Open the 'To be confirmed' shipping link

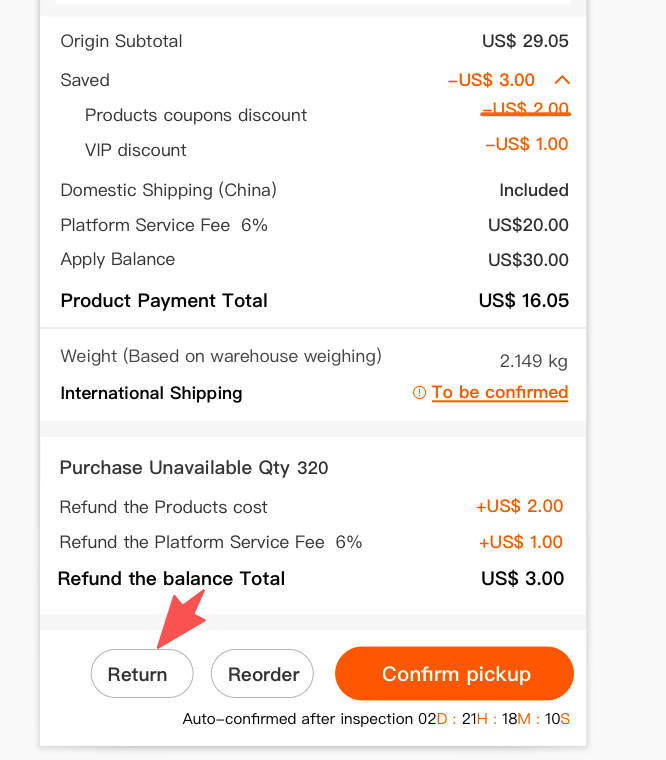(x=500, y=392)
